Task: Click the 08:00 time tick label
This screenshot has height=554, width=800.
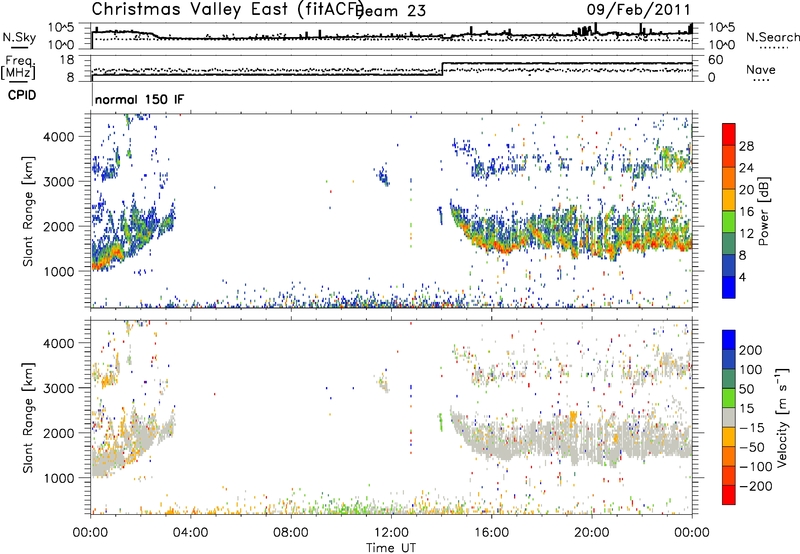Action: click(291, 533)
